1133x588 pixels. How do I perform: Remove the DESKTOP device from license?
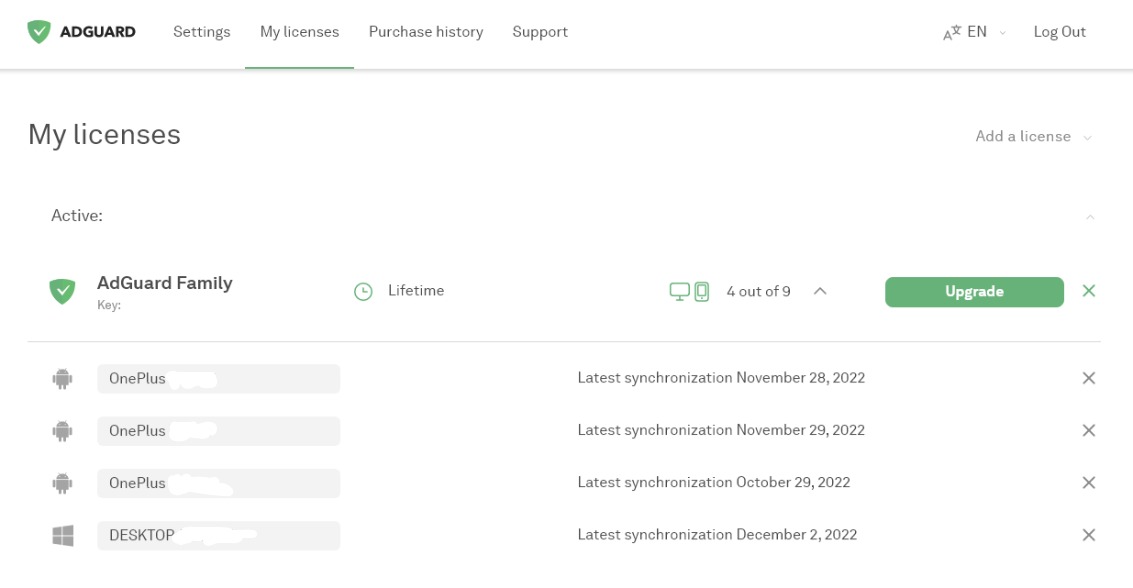pyautogui.click(x=1089, y=535)
